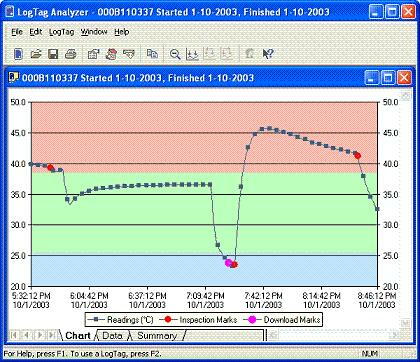Click the small icon at chart's bottom-right corner

click(405, 323)
